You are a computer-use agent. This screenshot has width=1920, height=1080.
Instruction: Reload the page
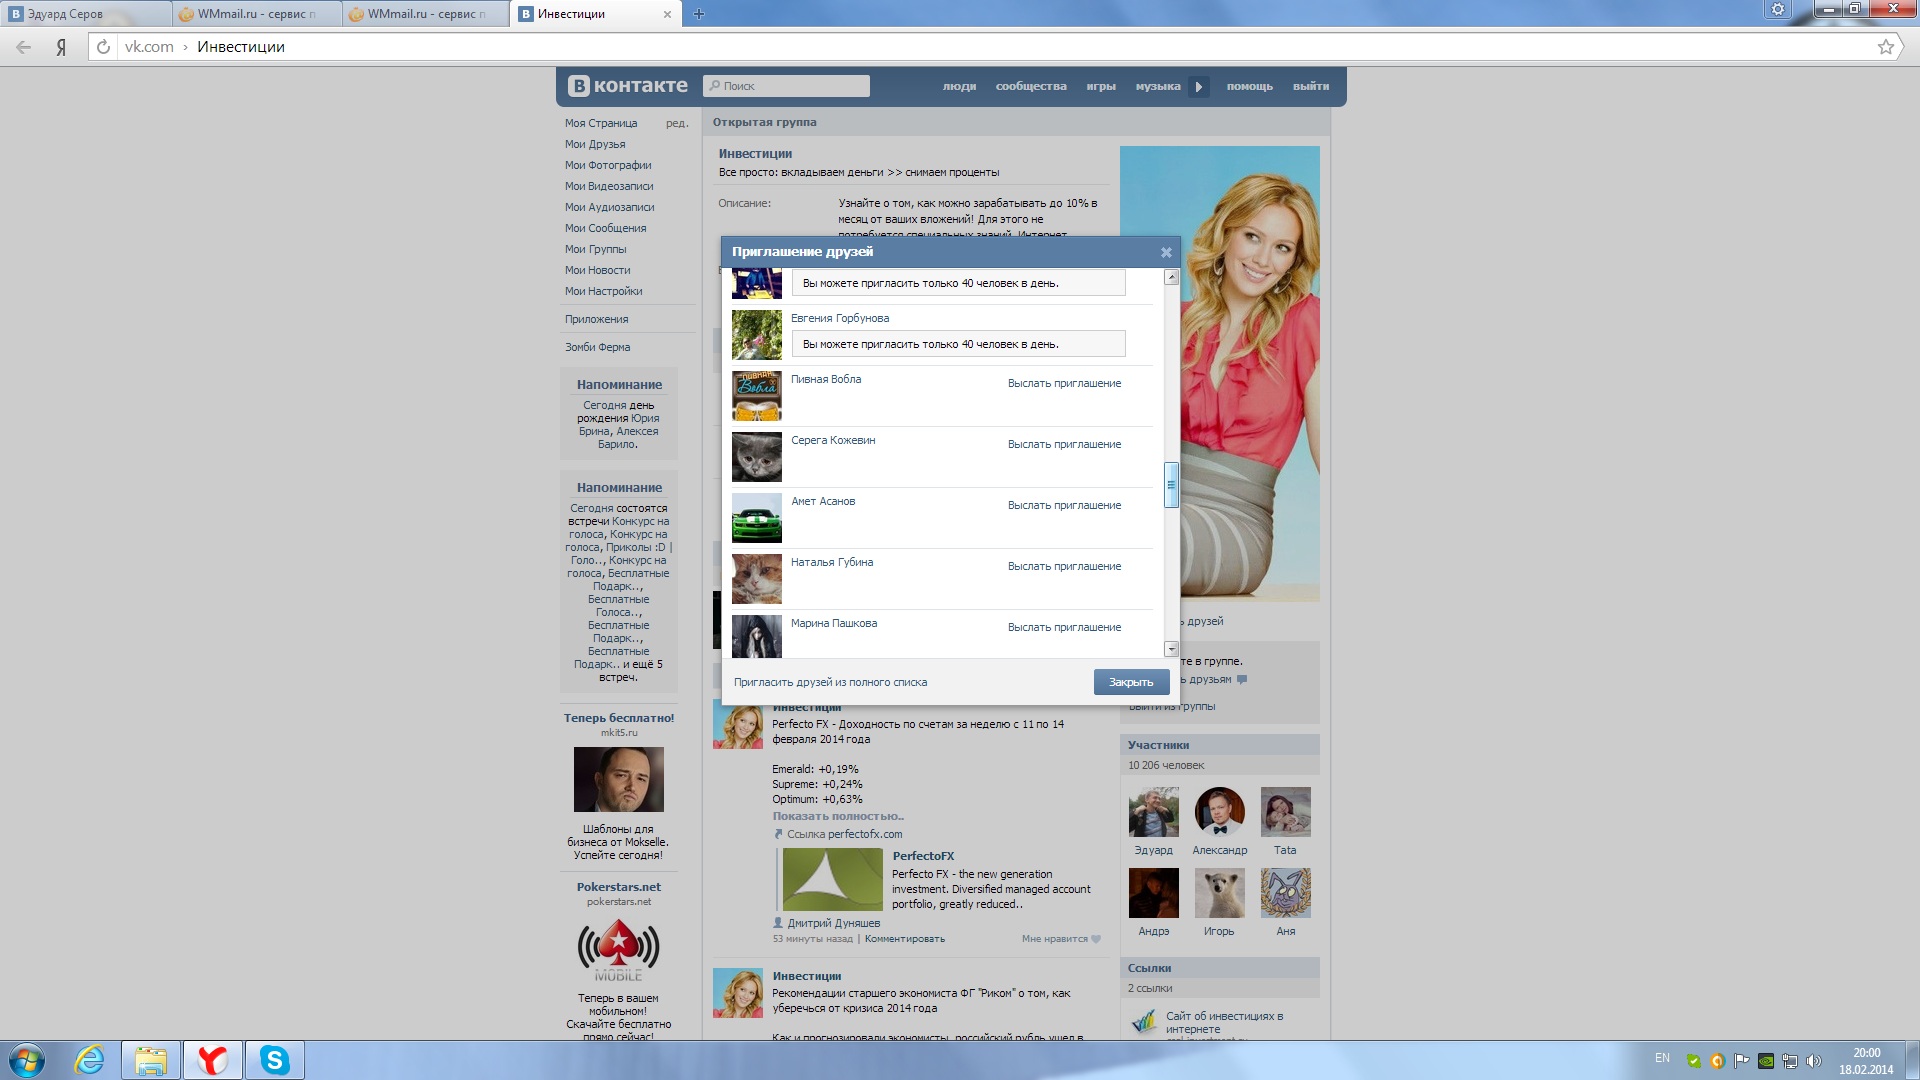[x=103, y=47]
